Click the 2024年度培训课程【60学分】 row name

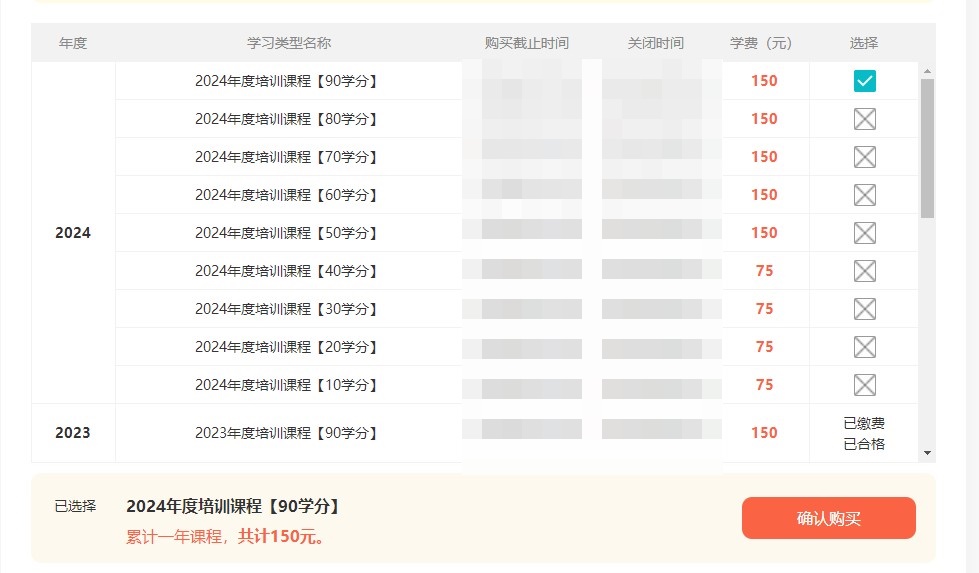(x=288, y=195)
